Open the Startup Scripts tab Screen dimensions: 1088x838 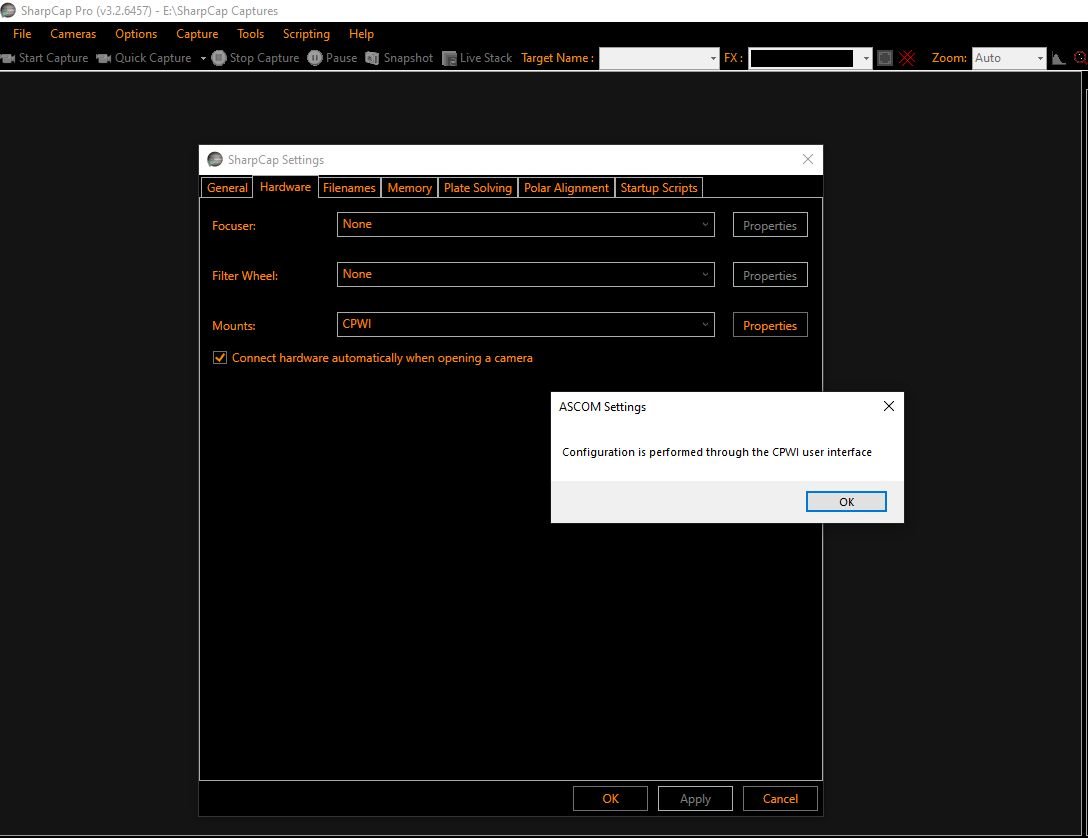click(x=658, y=188)
